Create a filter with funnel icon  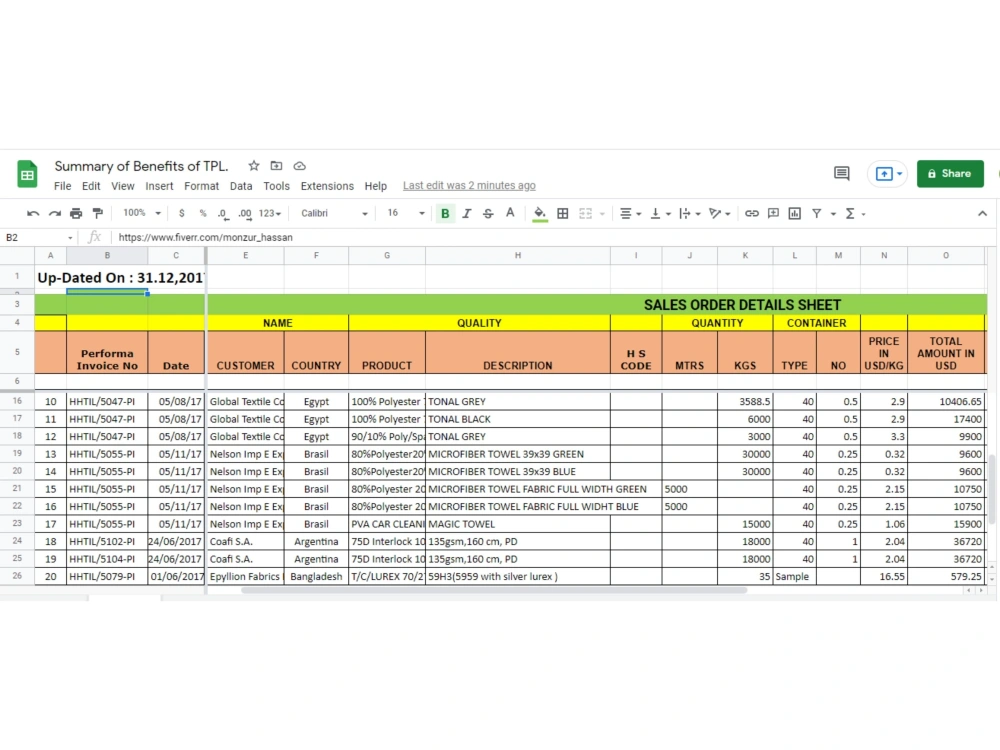(816, 214)
